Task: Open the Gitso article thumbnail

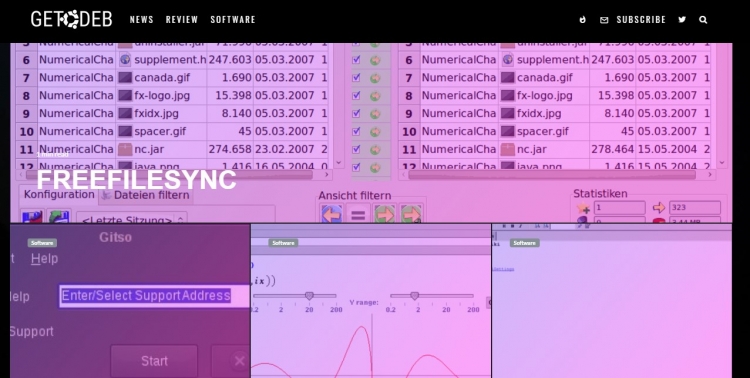Action: 130,301
